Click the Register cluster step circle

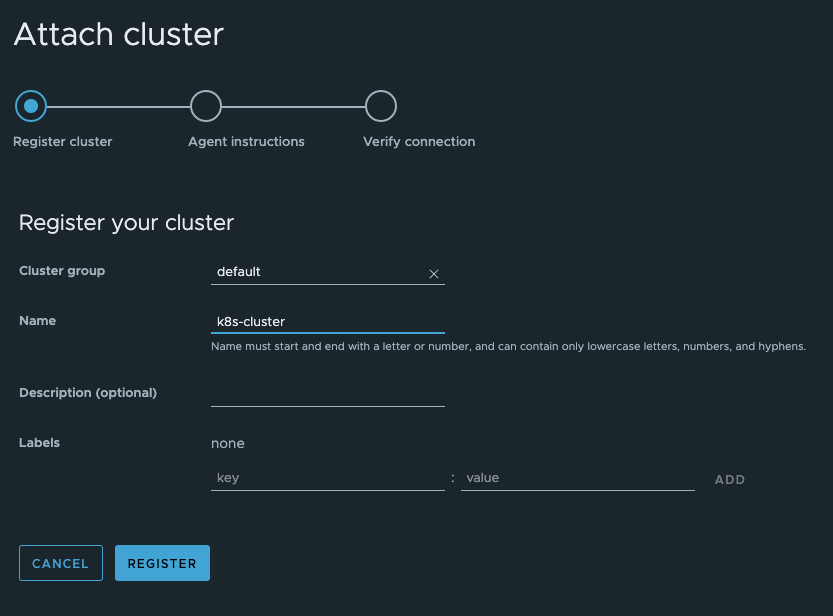point(31,105)
